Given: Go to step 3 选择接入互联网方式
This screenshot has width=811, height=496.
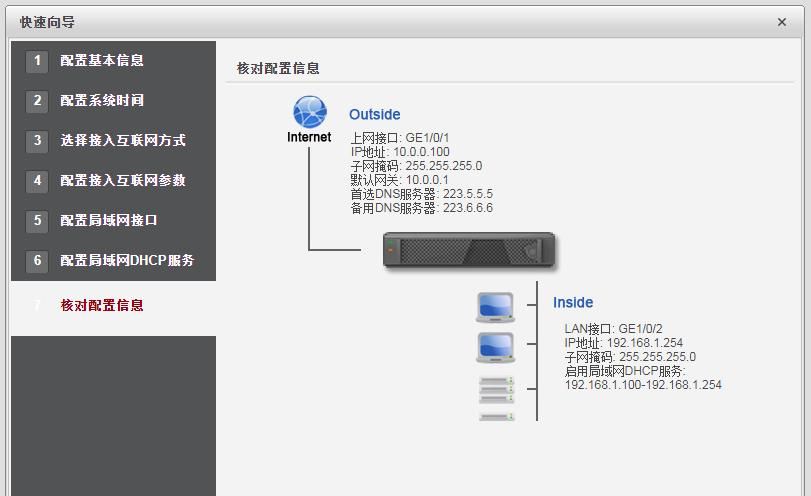Looking at the screenshot, I should [113, 140].
